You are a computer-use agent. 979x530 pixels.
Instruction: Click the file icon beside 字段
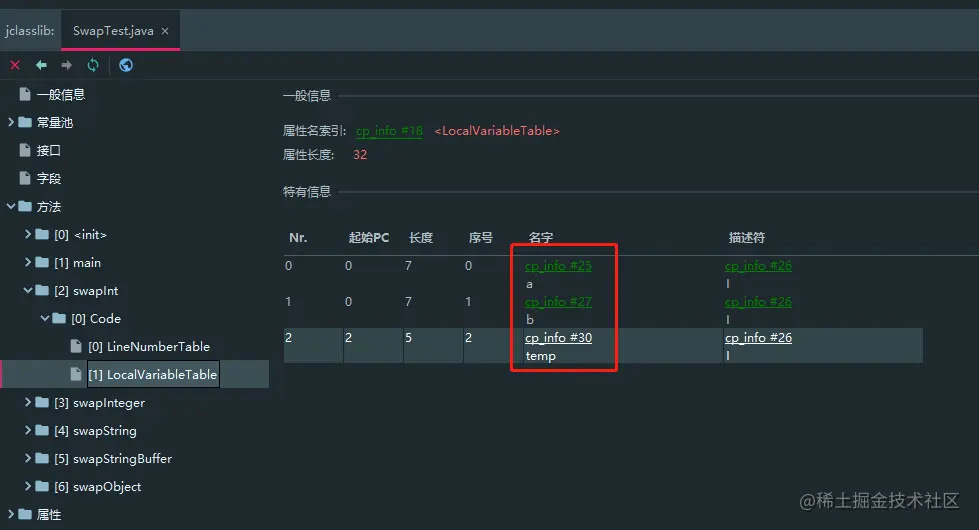(x=25, y=178)
